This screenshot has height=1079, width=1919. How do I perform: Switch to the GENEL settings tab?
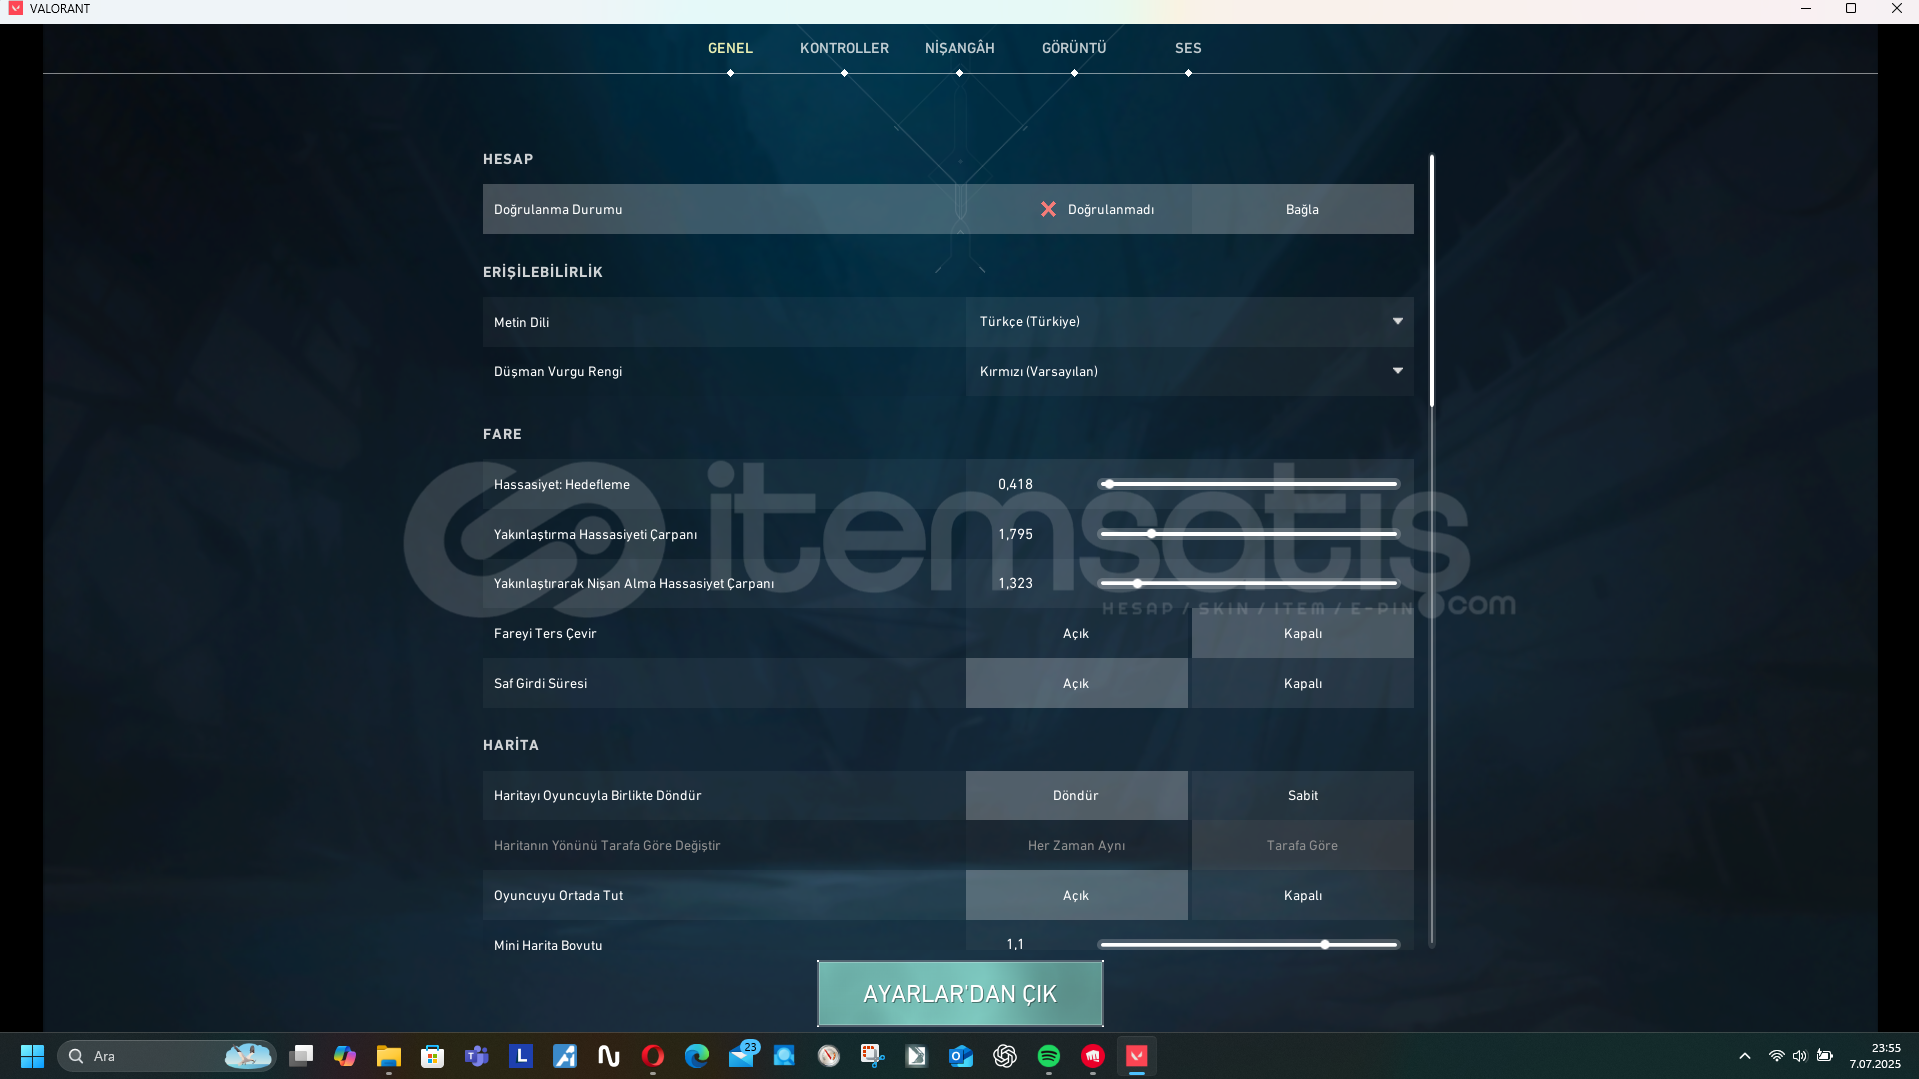click(730, 49)
